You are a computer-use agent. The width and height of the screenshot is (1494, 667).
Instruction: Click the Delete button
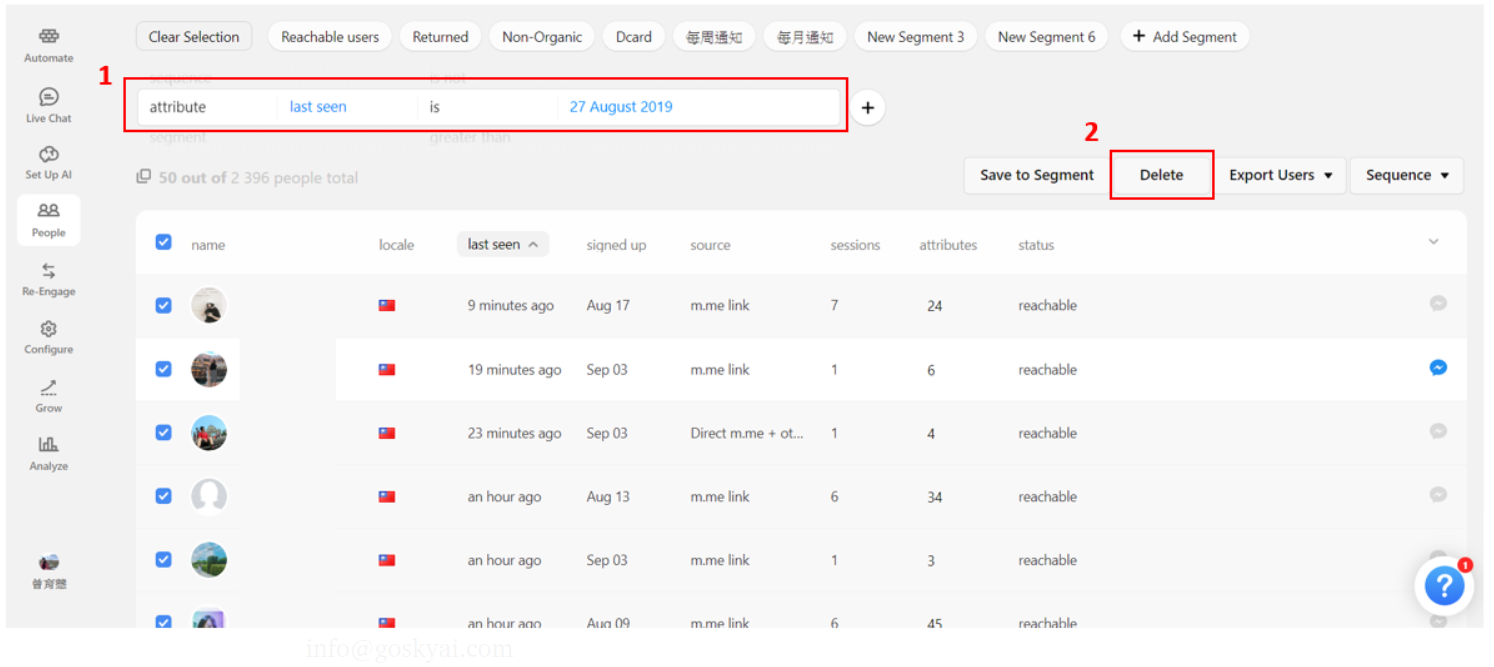pyautogui.click(x=1161, y=175)
